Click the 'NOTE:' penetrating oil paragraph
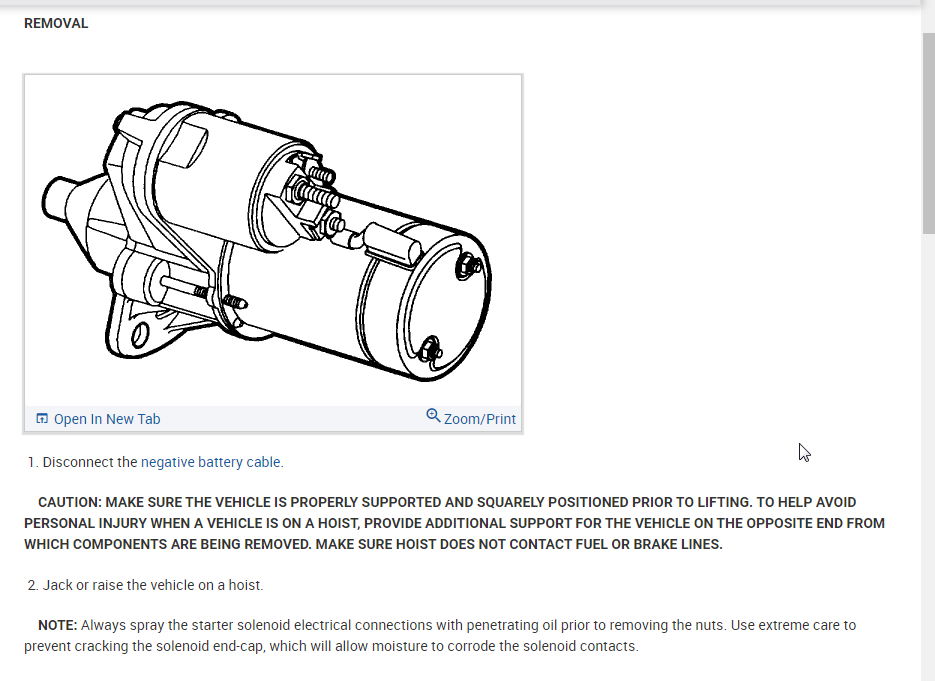935x681 pixels. coord(440,636)
